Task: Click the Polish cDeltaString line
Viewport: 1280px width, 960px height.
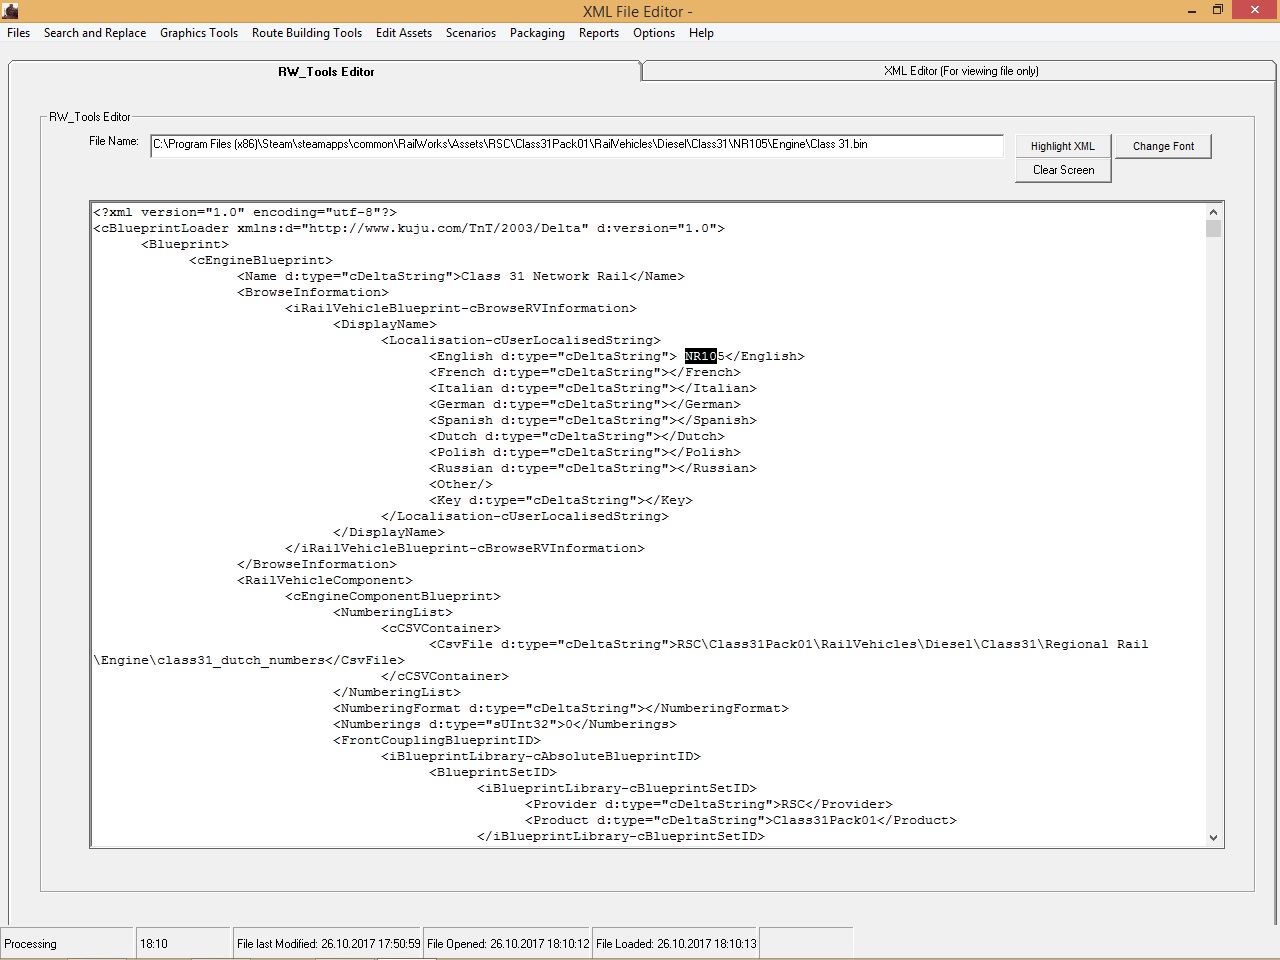Action: tap(585, 452)
